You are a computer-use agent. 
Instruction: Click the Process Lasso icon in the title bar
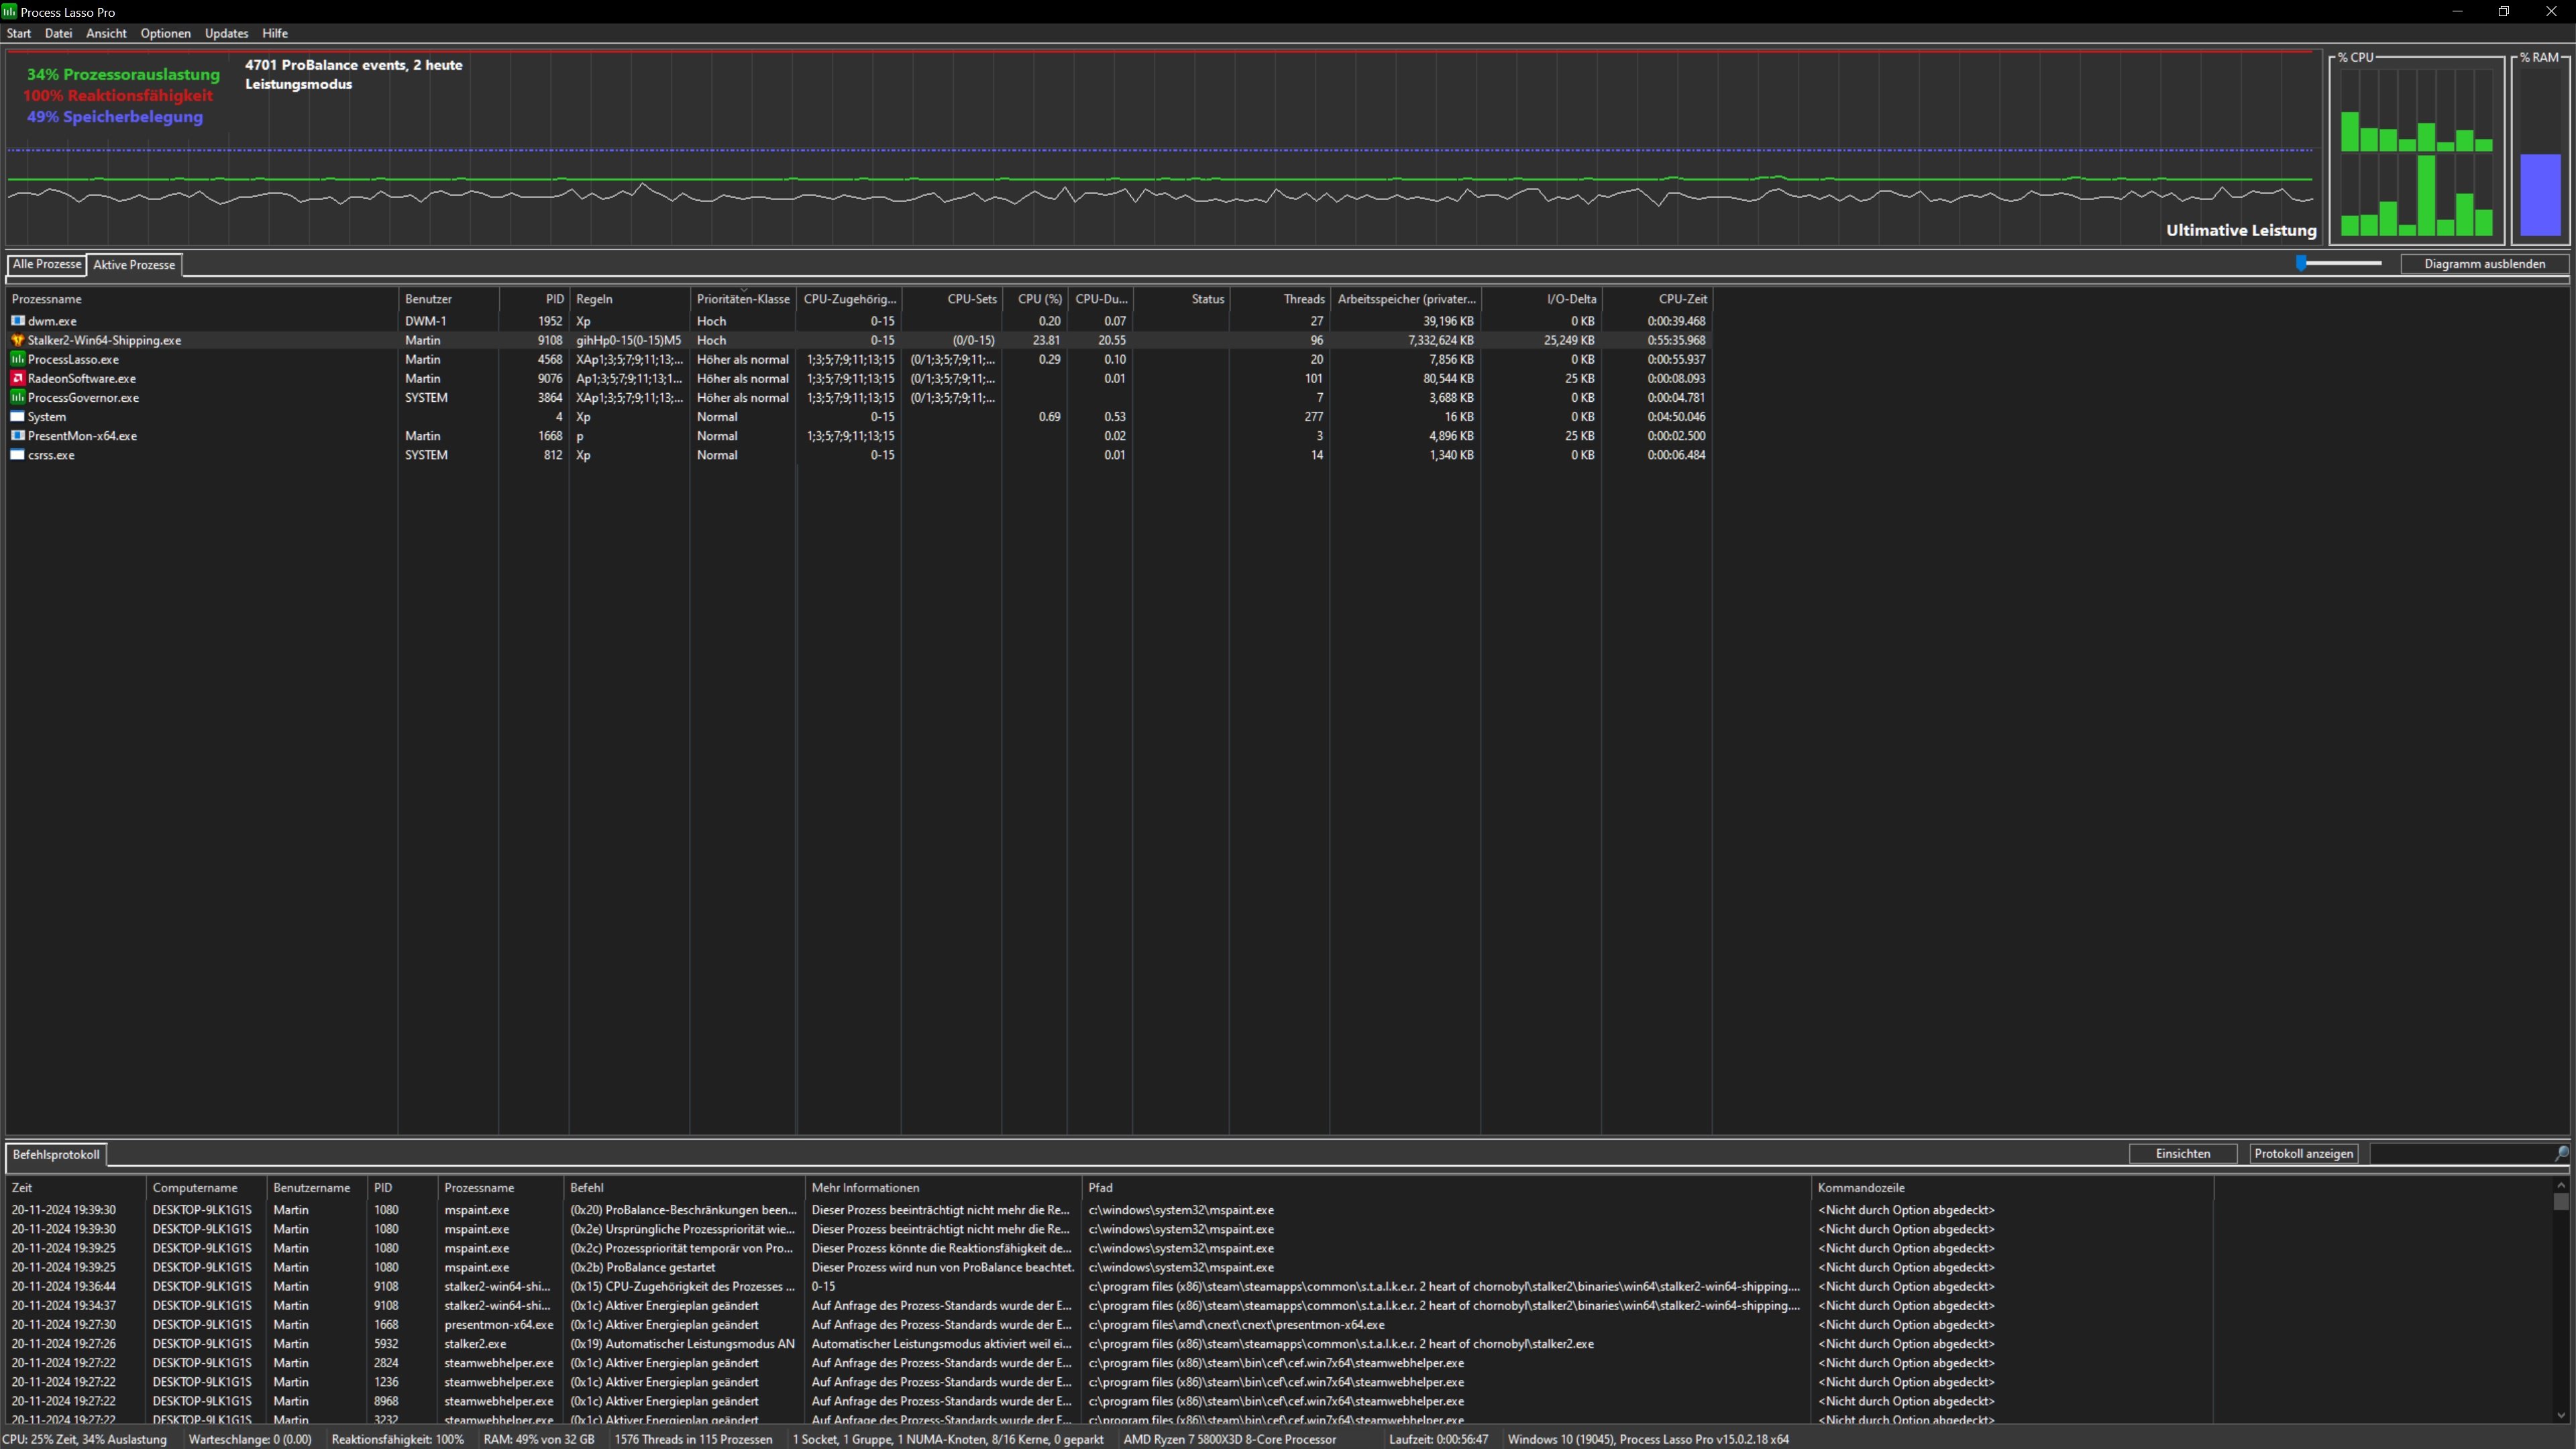coord(9,11)
